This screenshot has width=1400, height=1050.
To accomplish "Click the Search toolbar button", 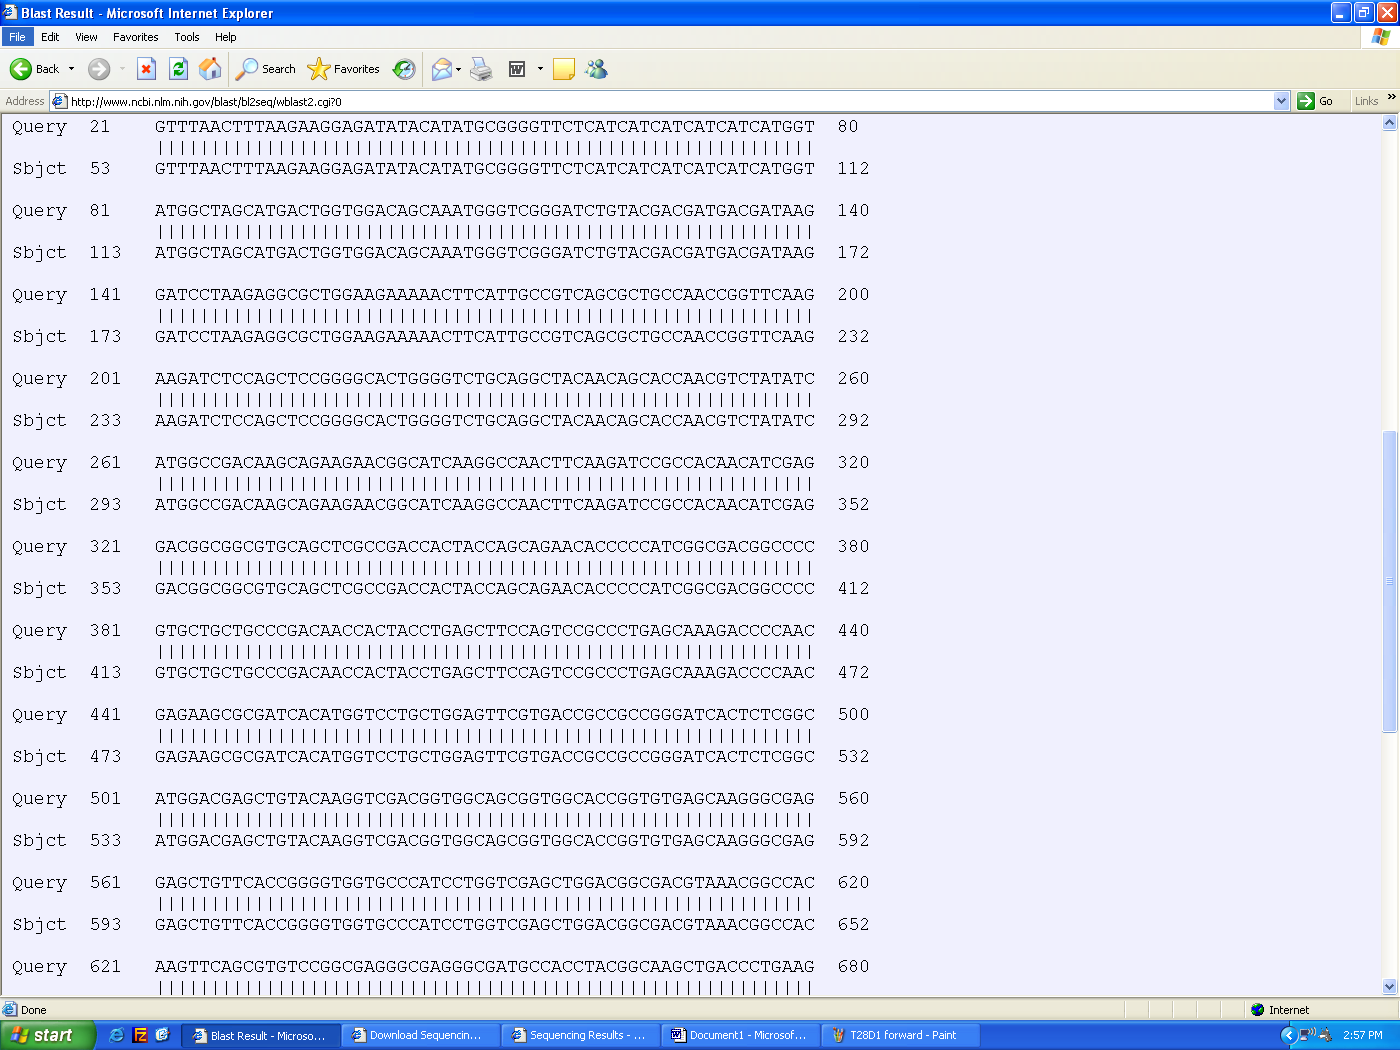I will pyautogui.click(x=266, y=69).
